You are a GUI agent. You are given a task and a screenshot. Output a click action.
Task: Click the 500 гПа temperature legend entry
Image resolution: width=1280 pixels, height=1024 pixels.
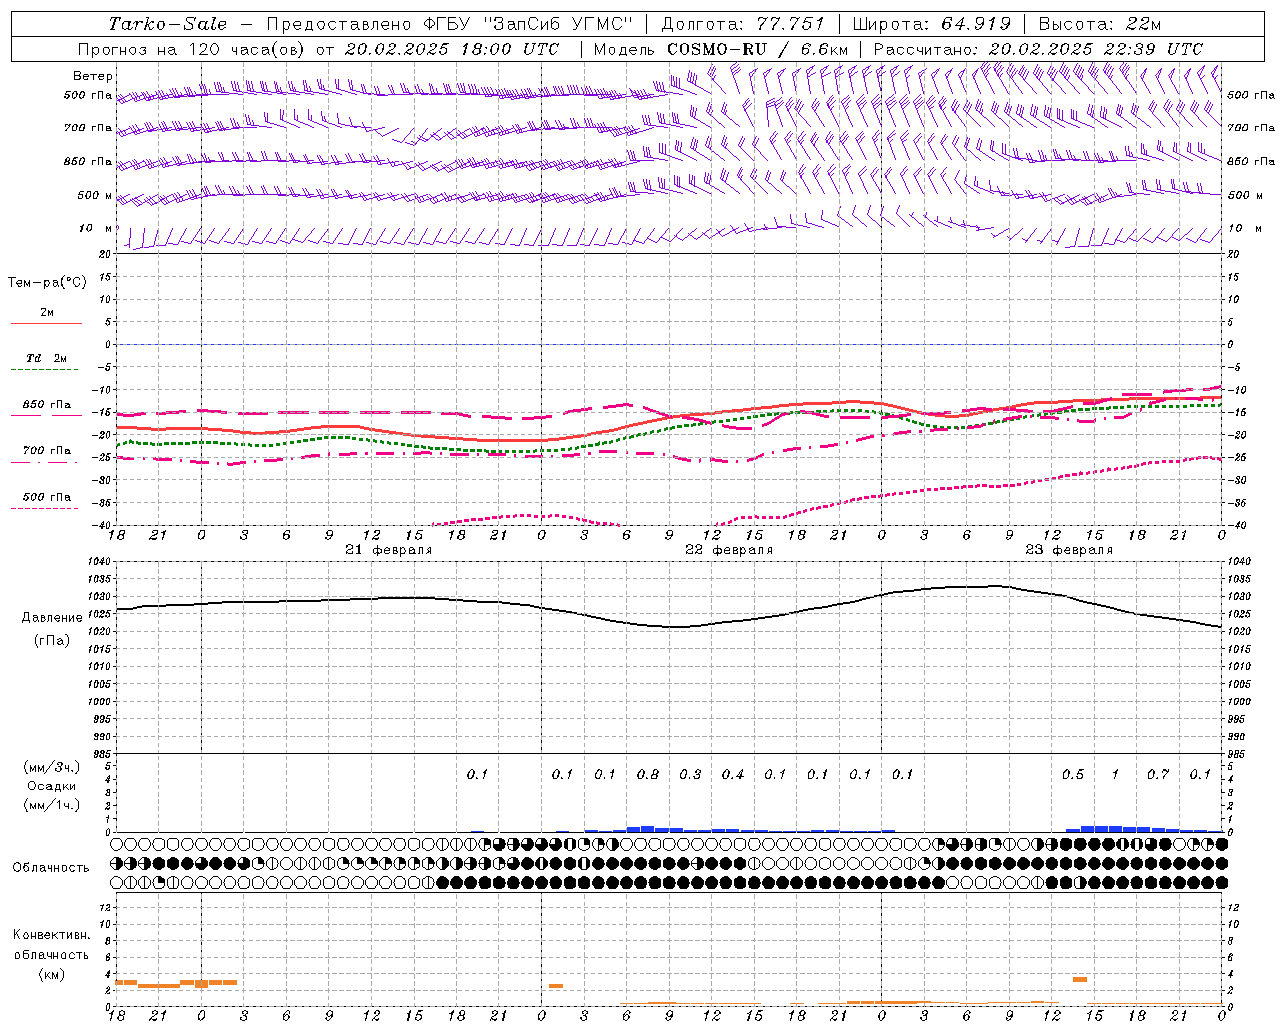[x=47, y=497]
